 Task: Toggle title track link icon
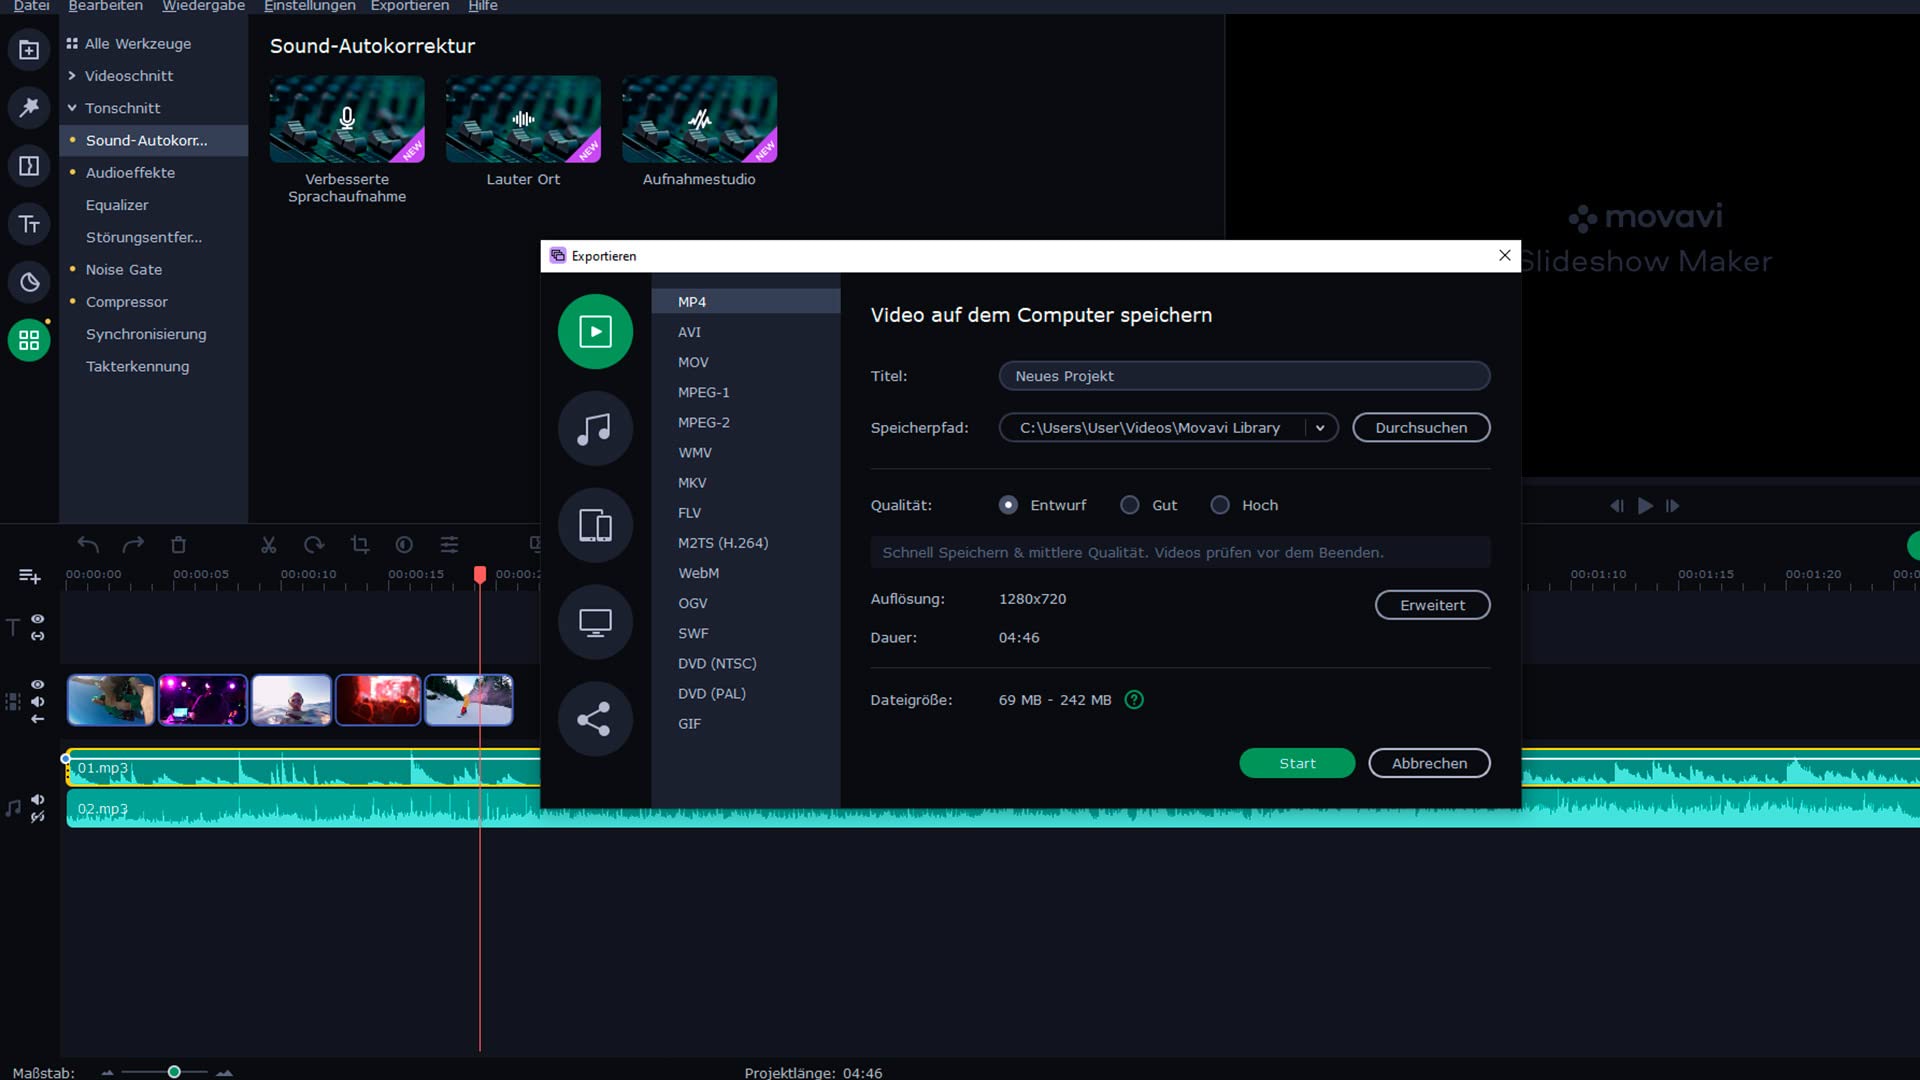pos(37,636)
